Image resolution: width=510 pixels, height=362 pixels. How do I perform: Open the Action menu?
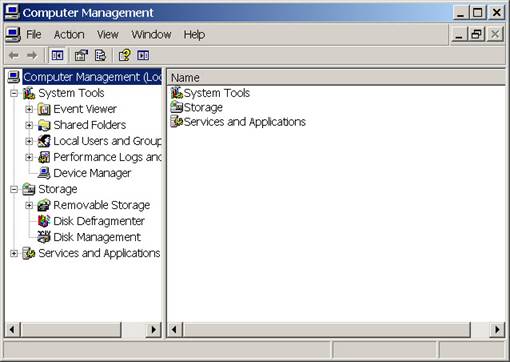click(x=69, y=35)
